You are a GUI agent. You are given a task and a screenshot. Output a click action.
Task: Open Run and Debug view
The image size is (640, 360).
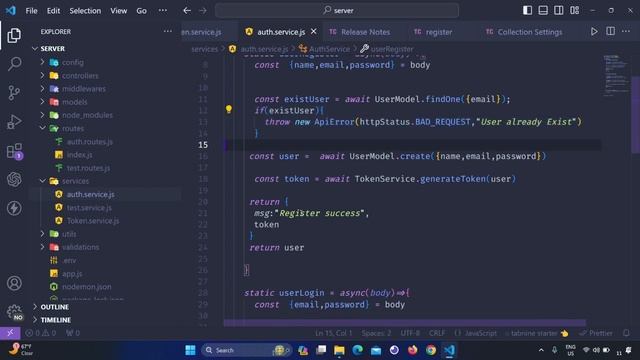[x=14, y=122]
